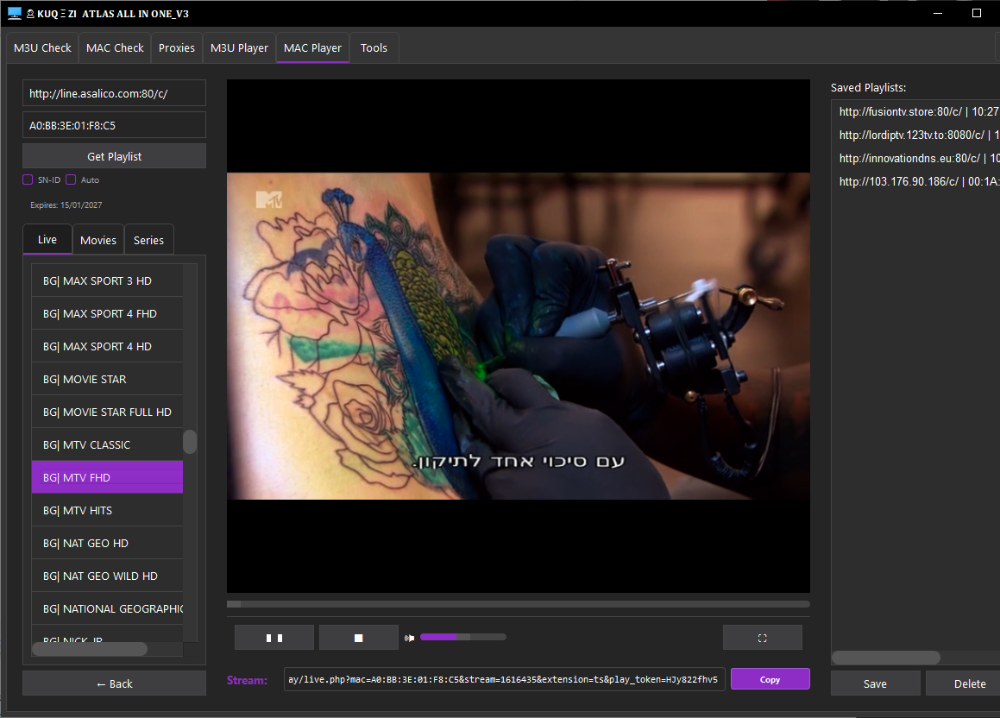
Task: Select channel BG| MTV FHD
Action: pos(107,478)
